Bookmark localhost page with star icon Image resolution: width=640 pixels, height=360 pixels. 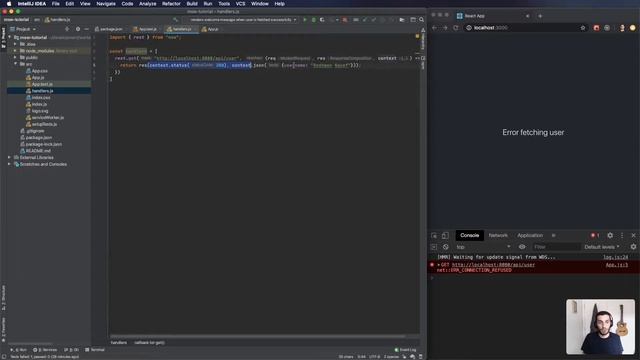point(583,28)
